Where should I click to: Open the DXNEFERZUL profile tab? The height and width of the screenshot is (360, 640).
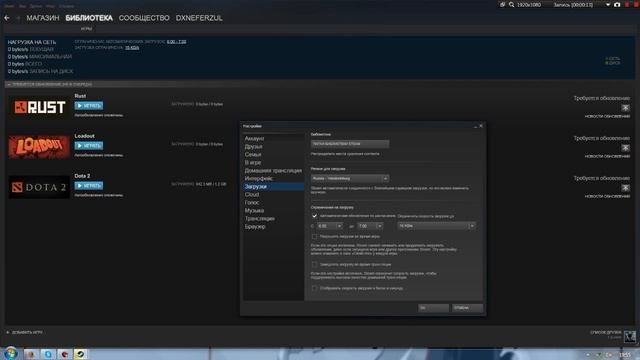(x=199, y=18)
